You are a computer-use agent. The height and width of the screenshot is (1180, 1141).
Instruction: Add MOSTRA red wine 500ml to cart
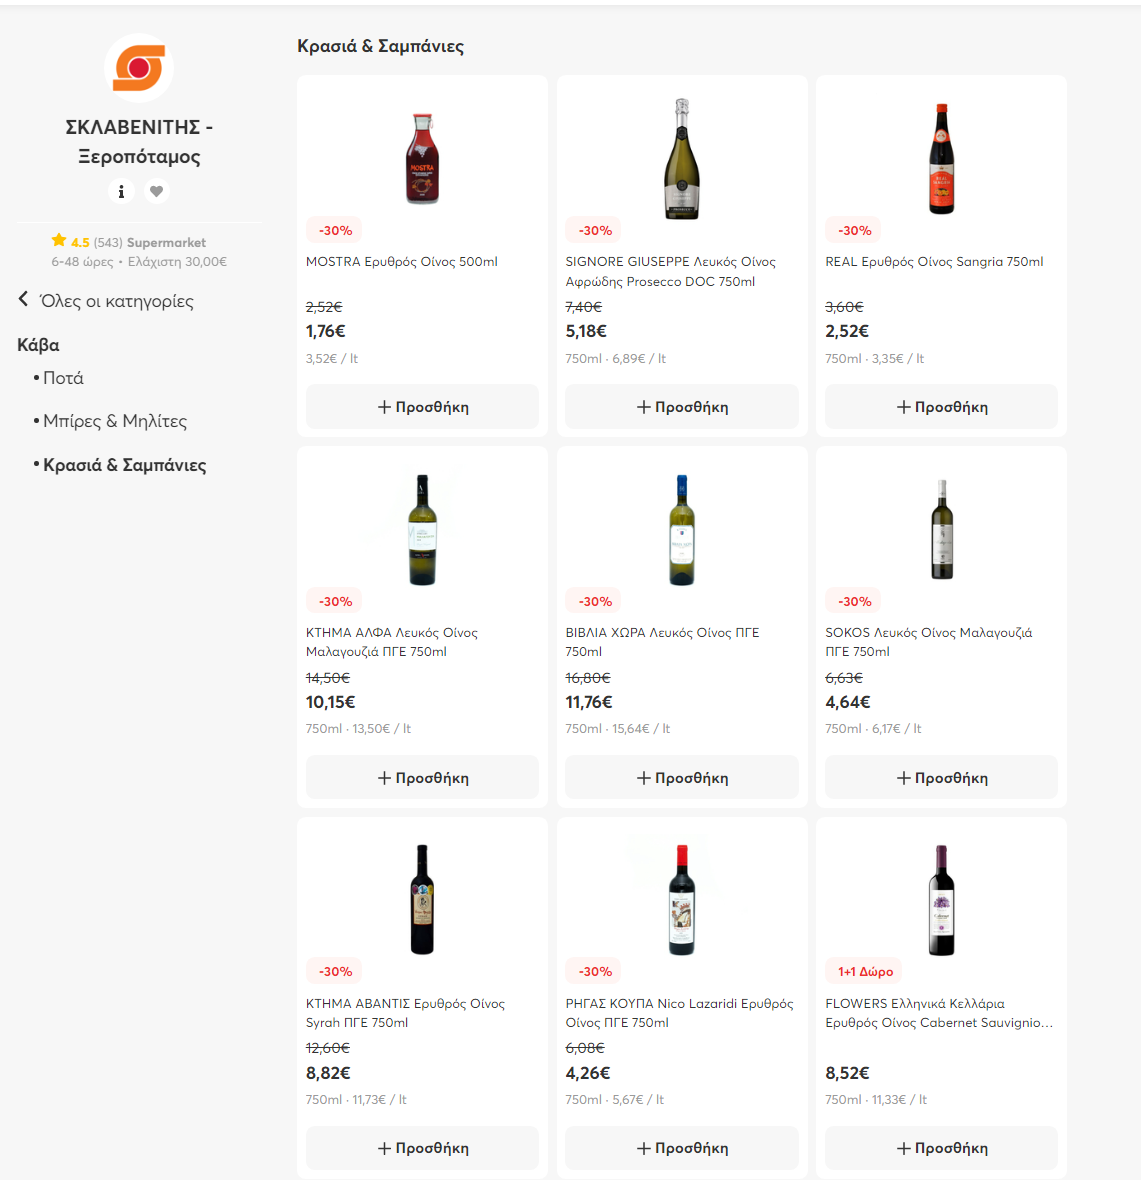422,407
